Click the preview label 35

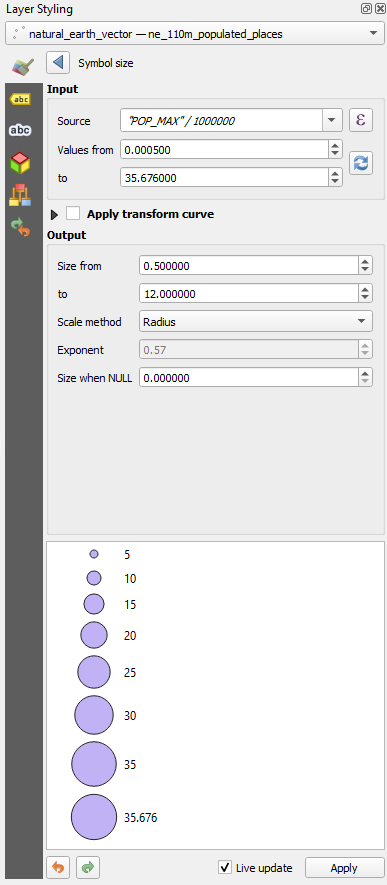[x=130, y=764]
